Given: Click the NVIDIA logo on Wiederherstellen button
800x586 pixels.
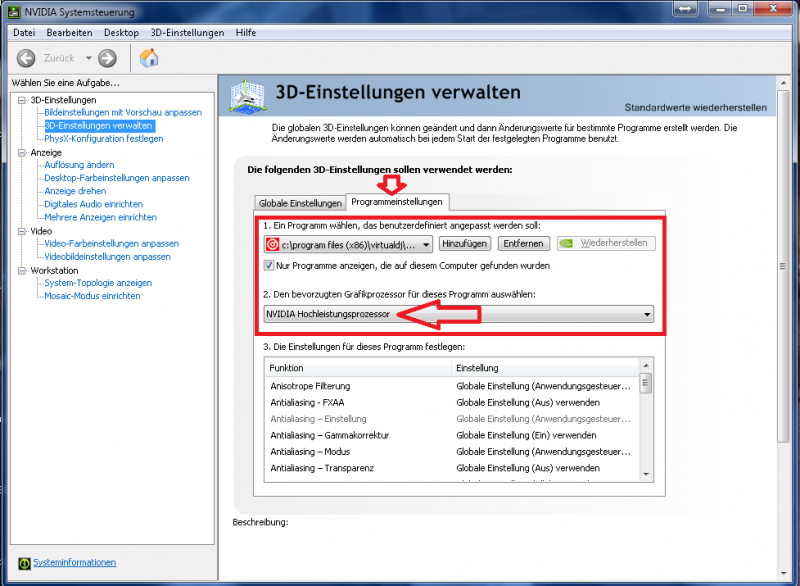Looking at the screenshot, I should click(x=566, y=244).
